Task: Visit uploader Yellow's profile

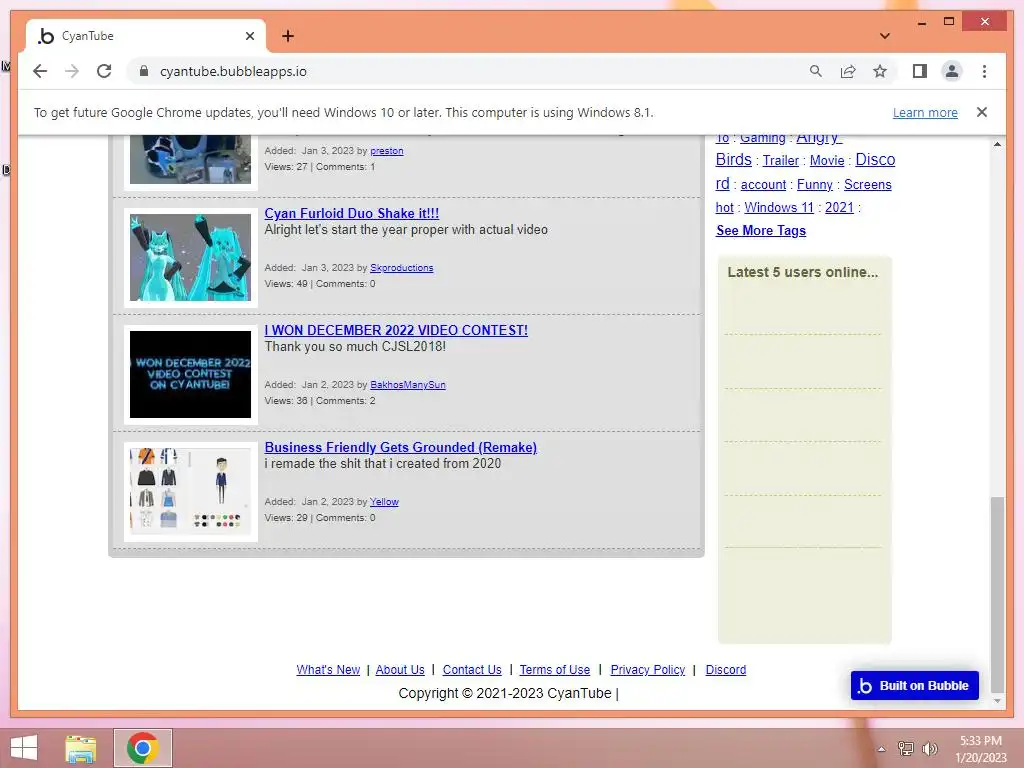Action: 384,502
